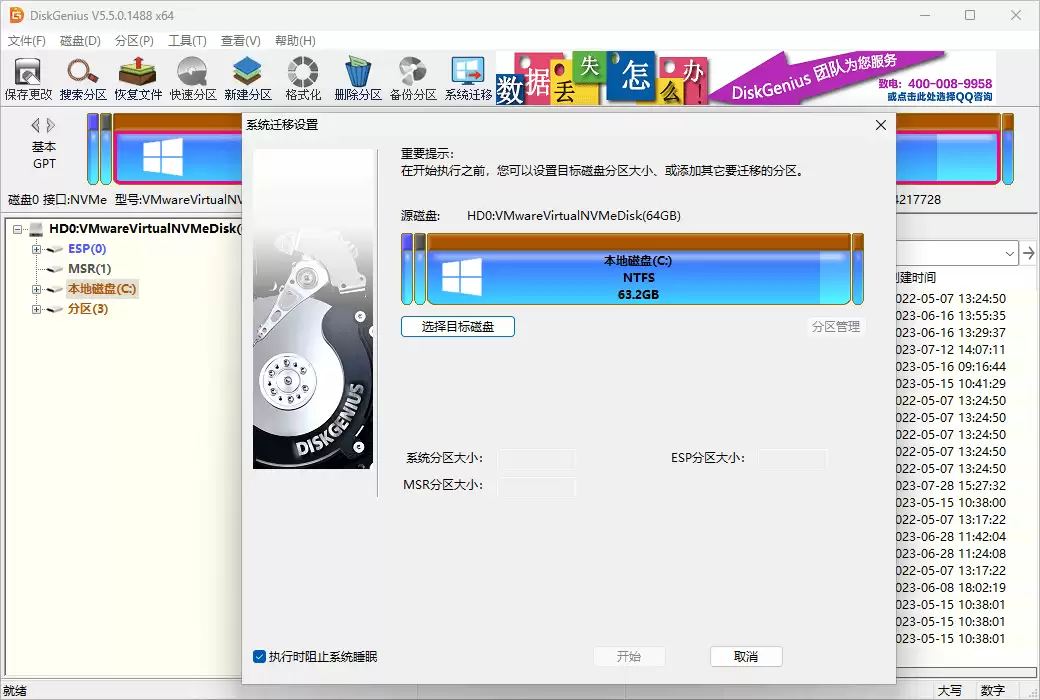Click the Delete Partition (删除分区) icon

pos(358,78)
